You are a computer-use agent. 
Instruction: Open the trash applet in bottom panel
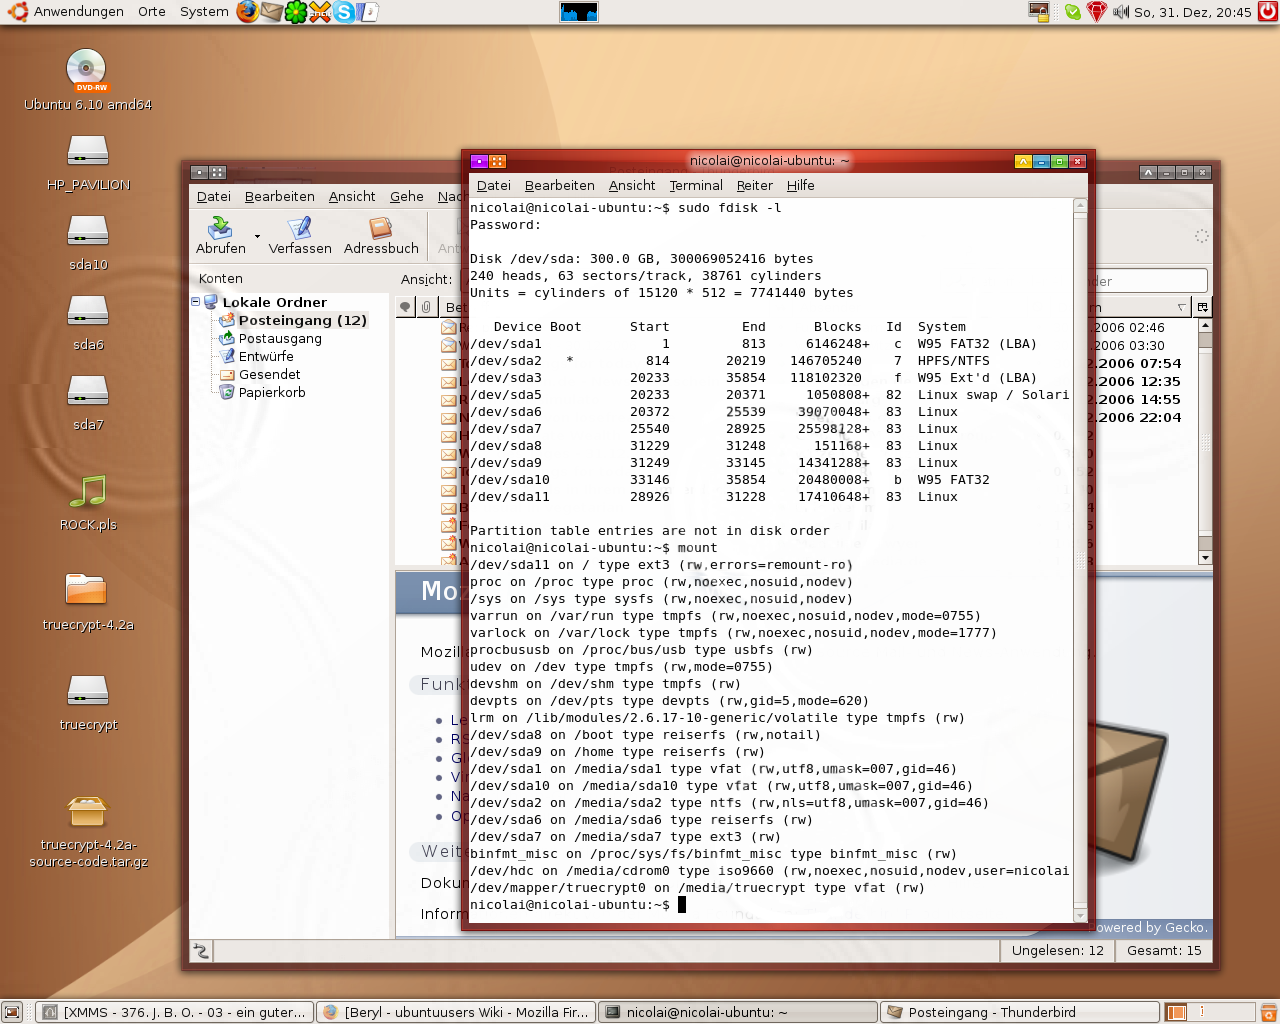(1267, 1012)
